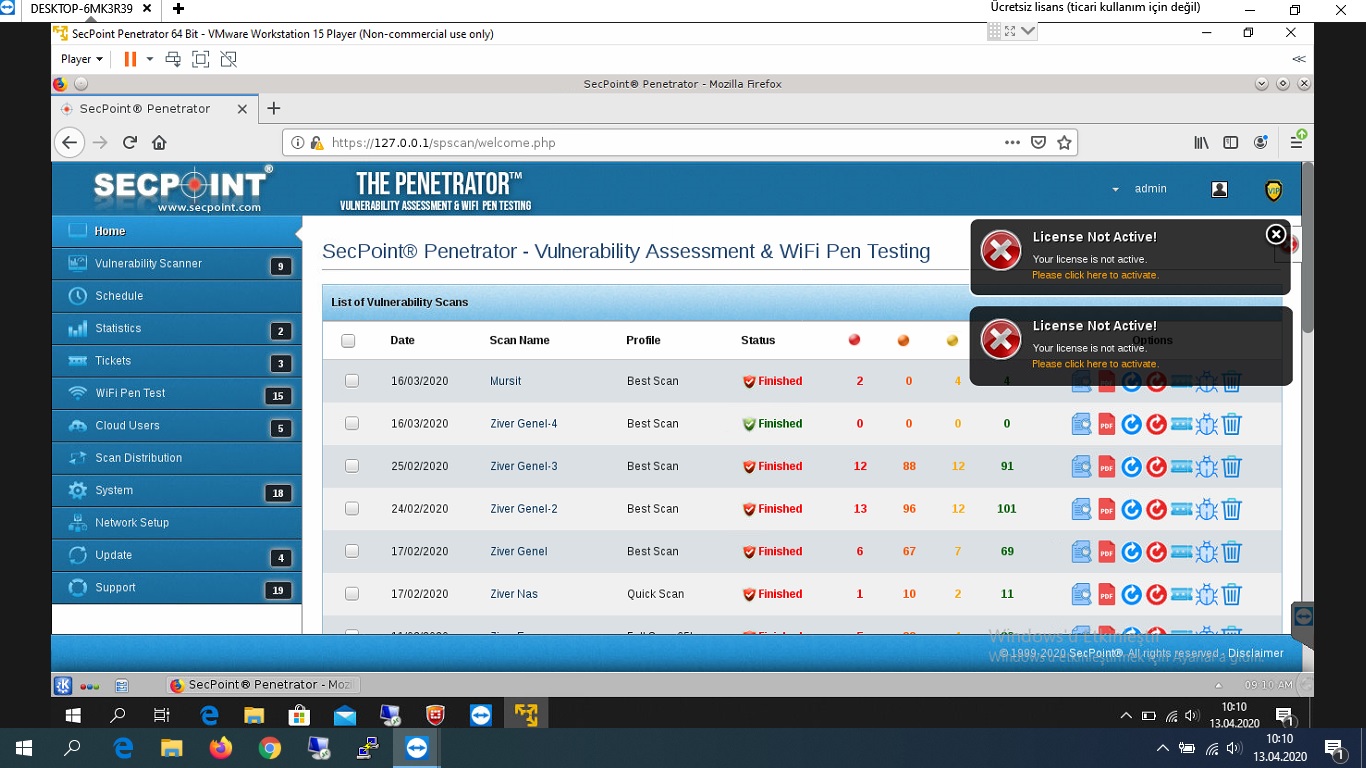Click the ticket icon in Ziver Genel-4 row

click(1181, 424)
